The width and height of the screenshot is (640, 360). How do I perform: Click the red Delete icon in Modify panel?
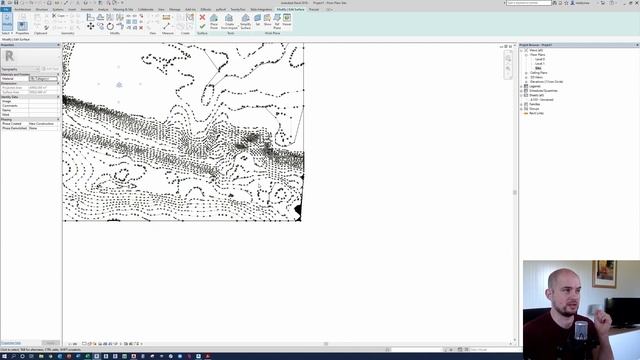coord(141,28)
